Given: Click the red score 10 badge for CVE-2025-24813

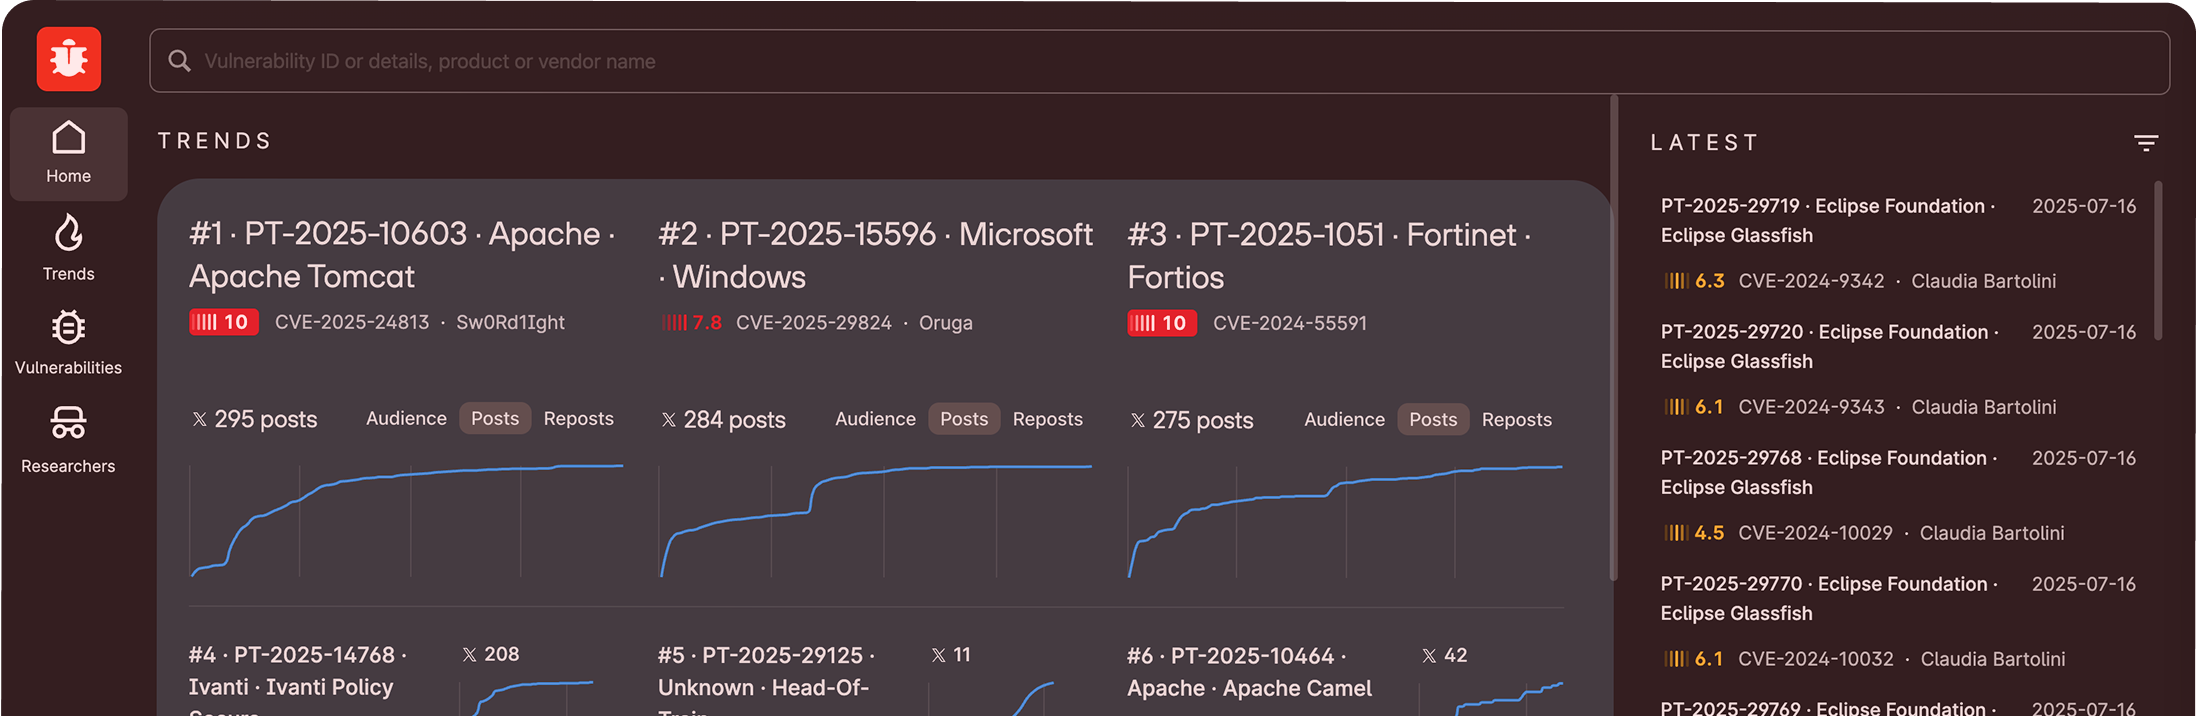Looking at the screenshot, I should pos(224,322).
